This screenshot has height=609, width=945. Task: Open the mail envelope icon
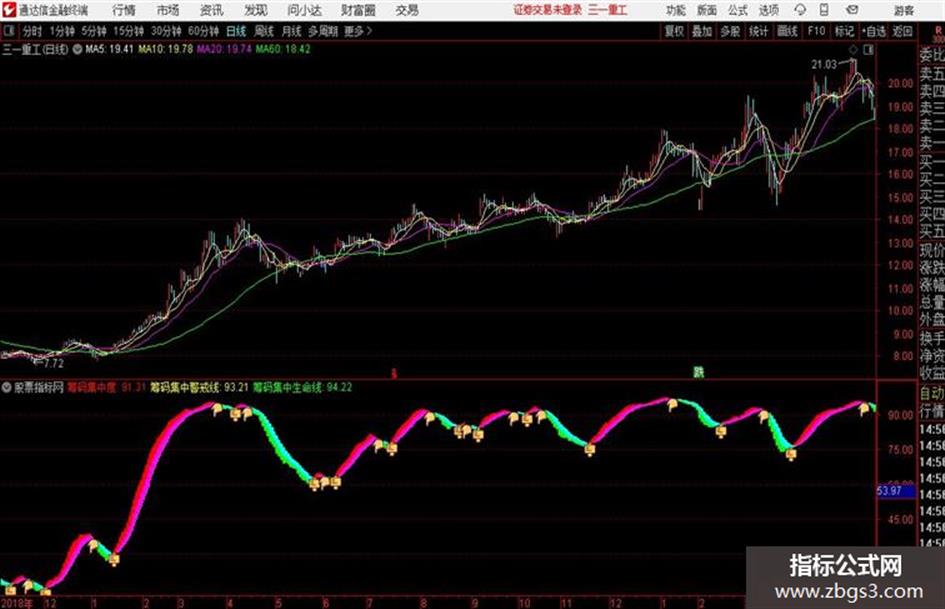852,10
